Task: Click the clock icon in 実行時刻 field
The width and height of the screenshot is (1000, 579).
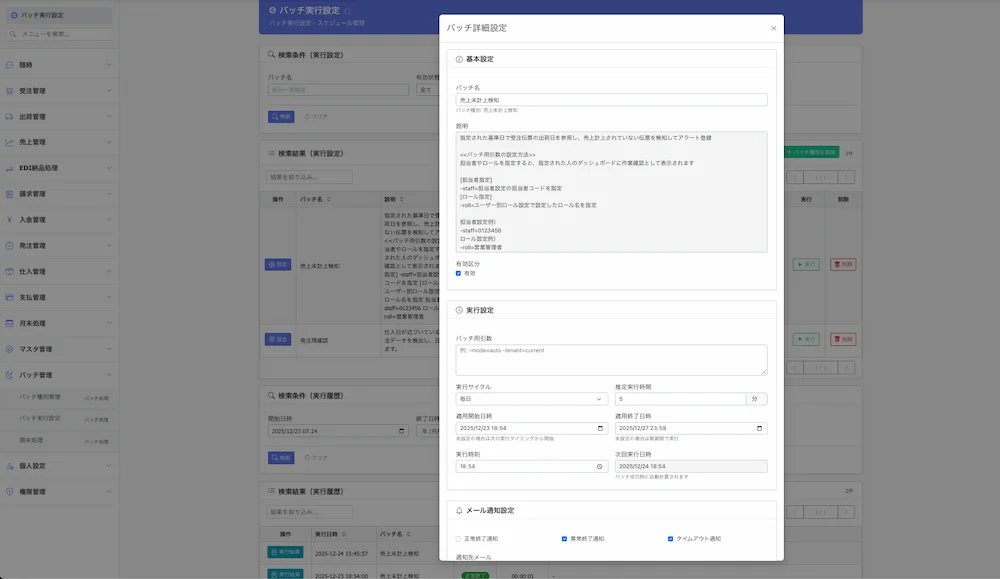Action: tap(600, 466)
